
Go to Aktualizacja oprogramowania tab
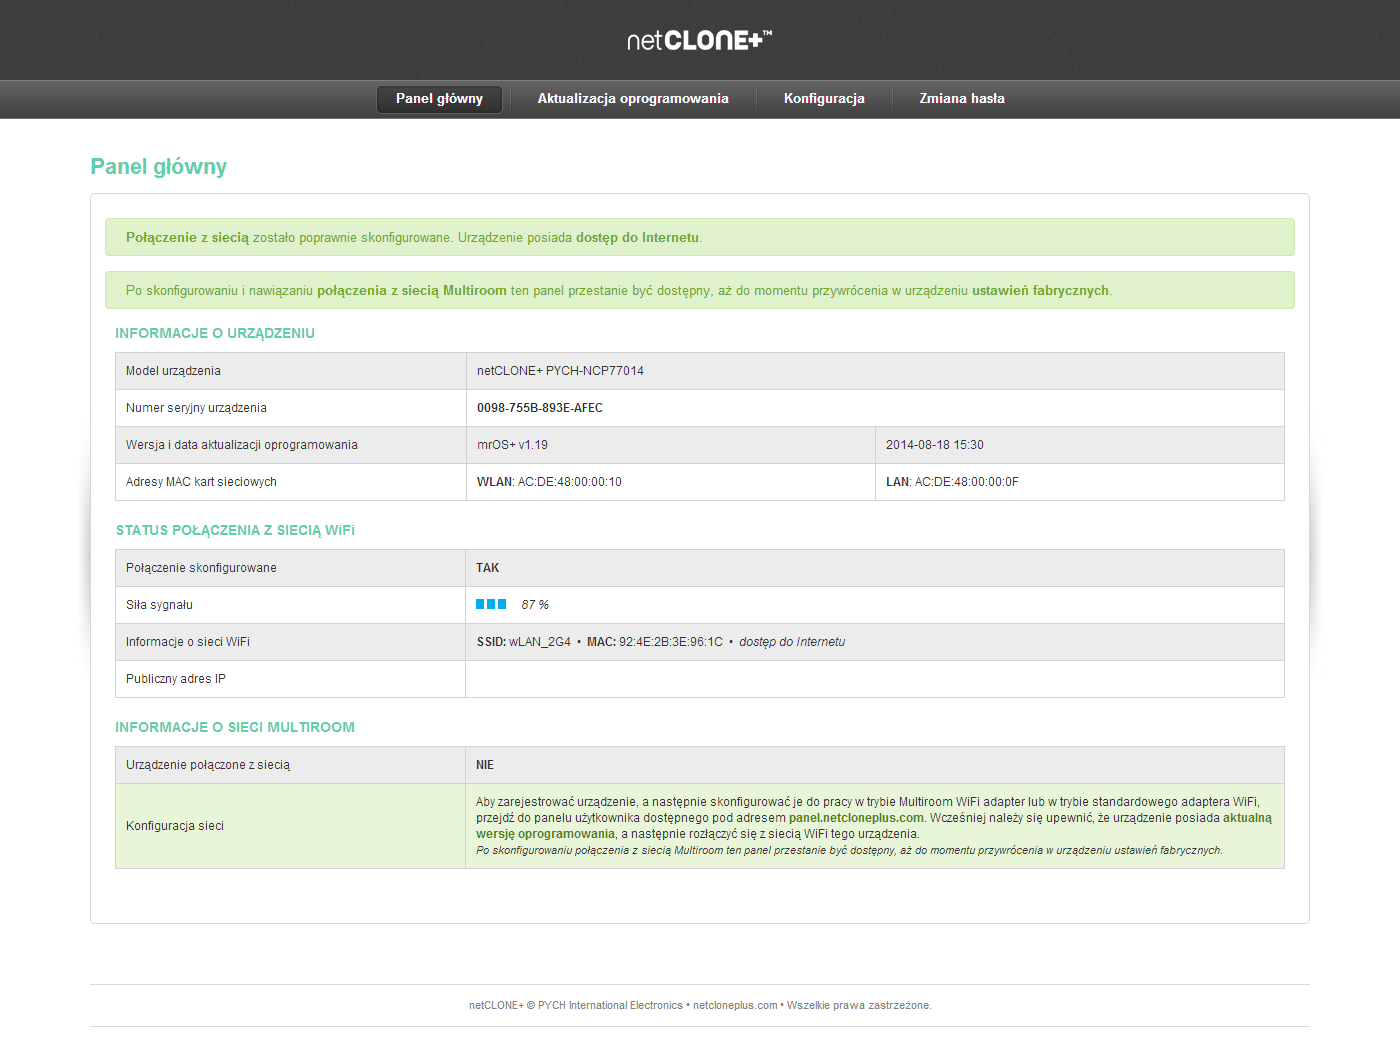tap(633, 99)
